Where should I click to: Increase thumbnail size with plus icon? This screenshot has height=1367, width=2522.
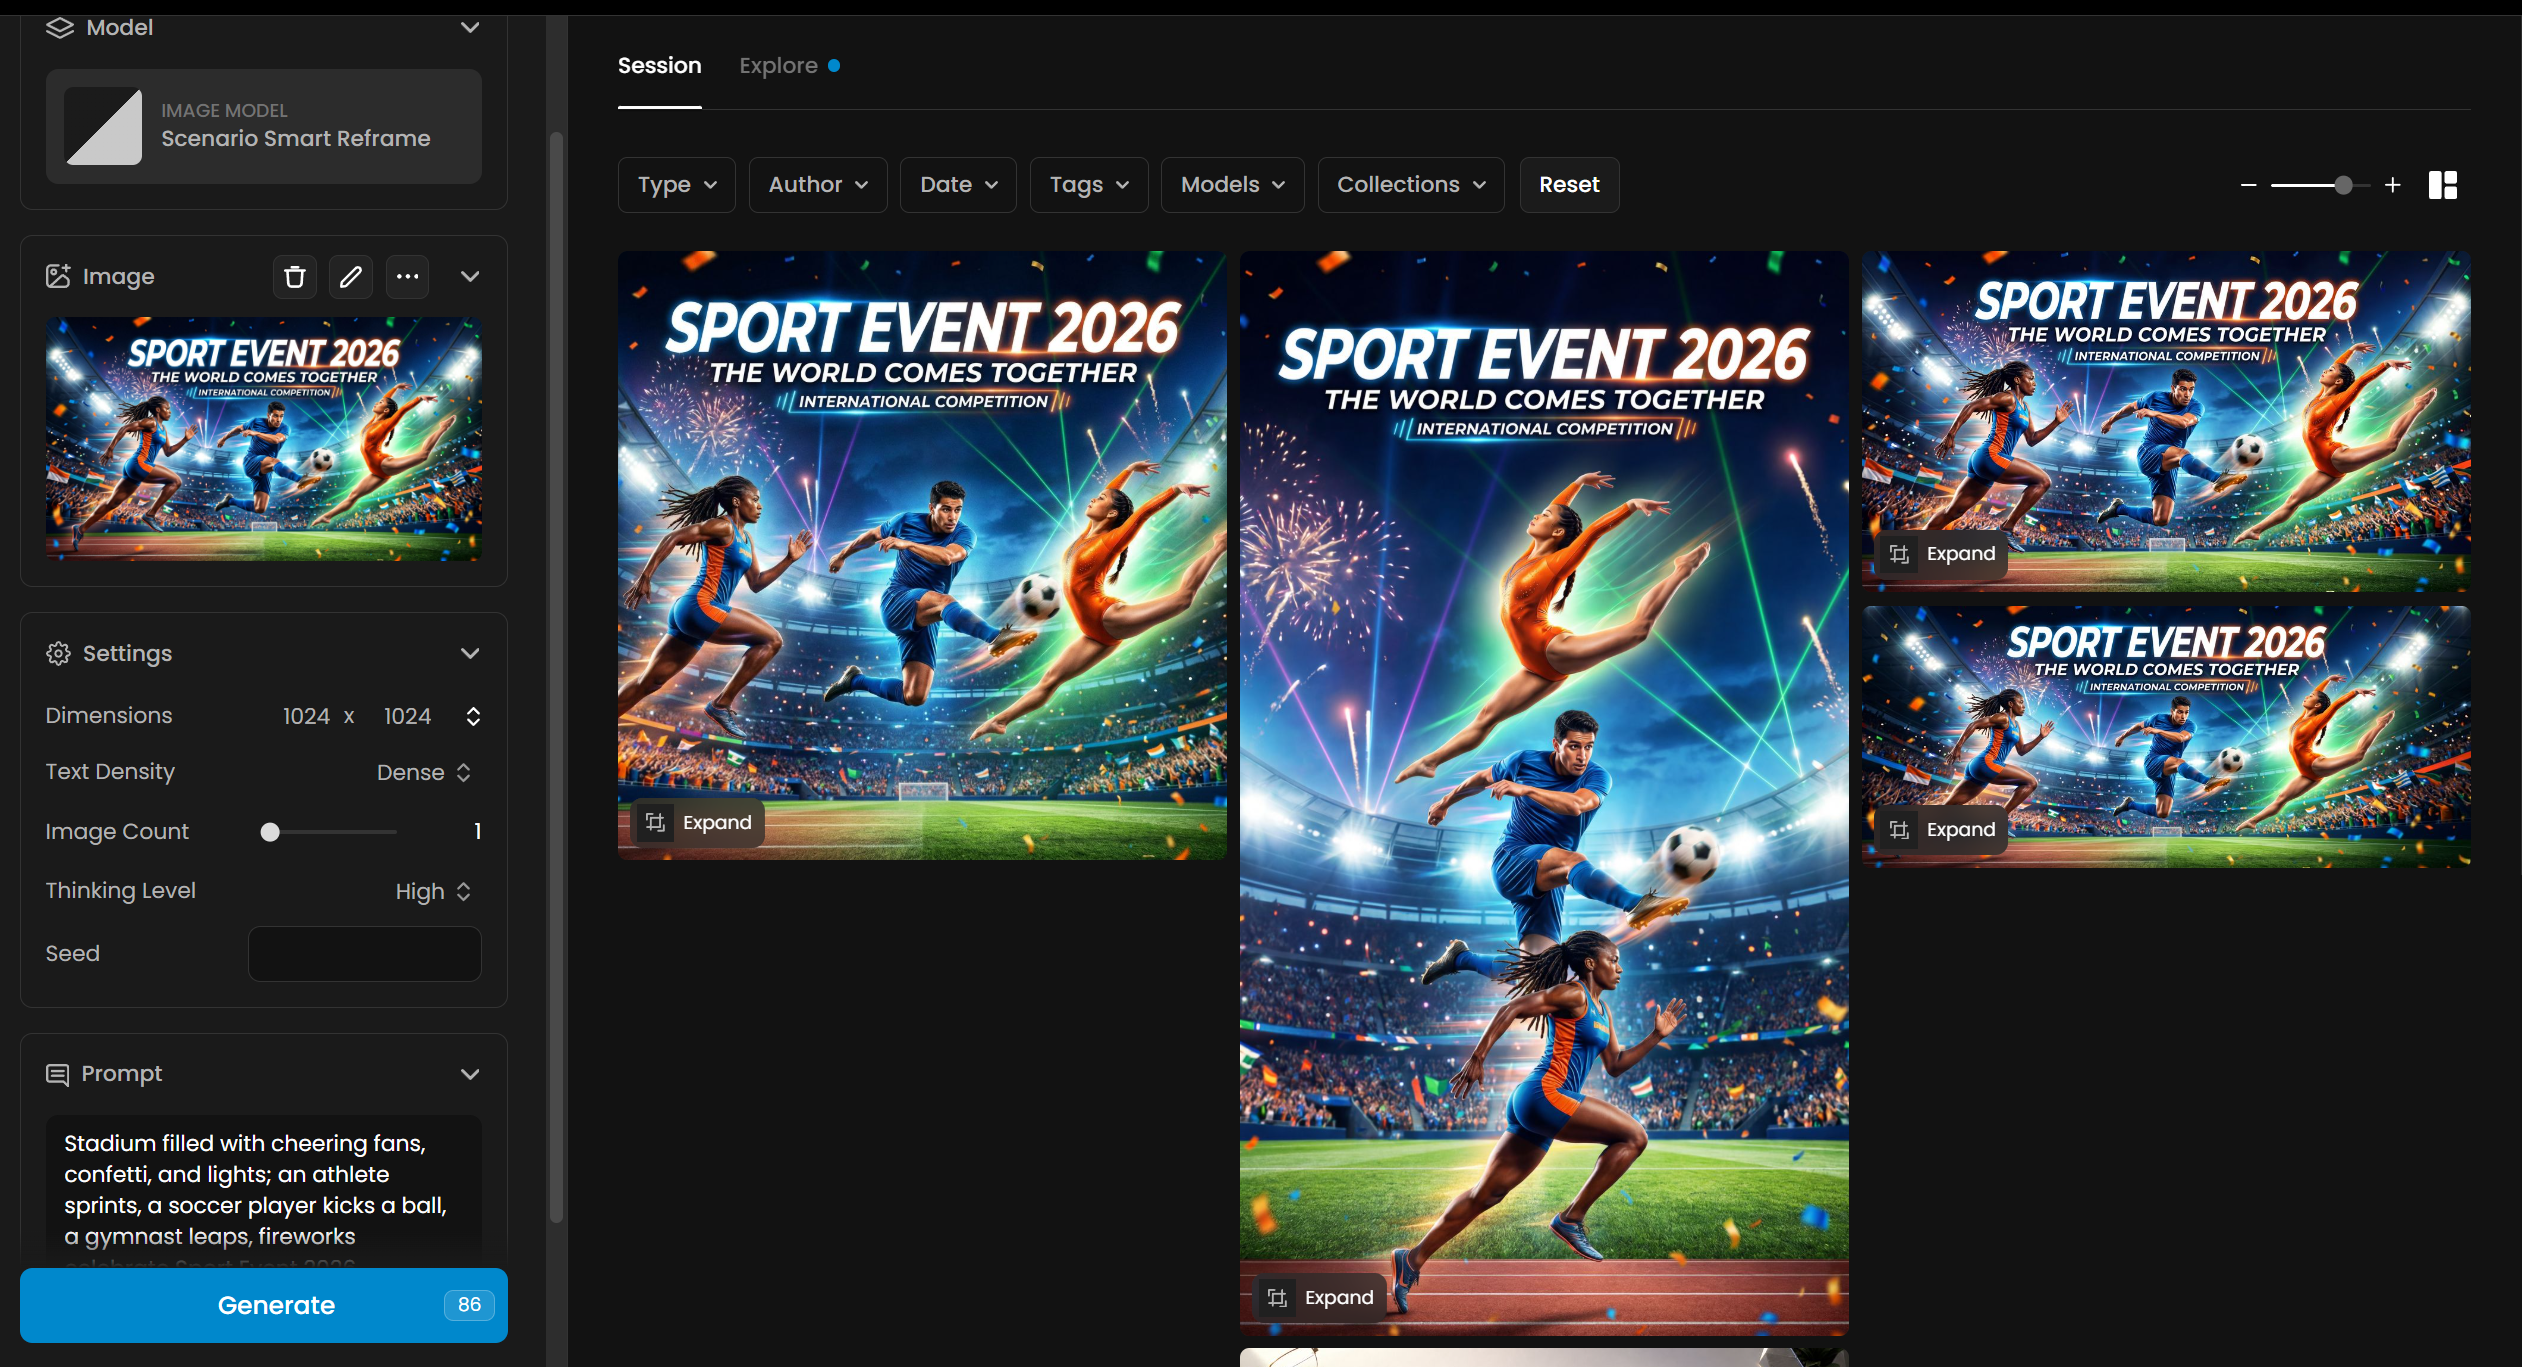2393,185
